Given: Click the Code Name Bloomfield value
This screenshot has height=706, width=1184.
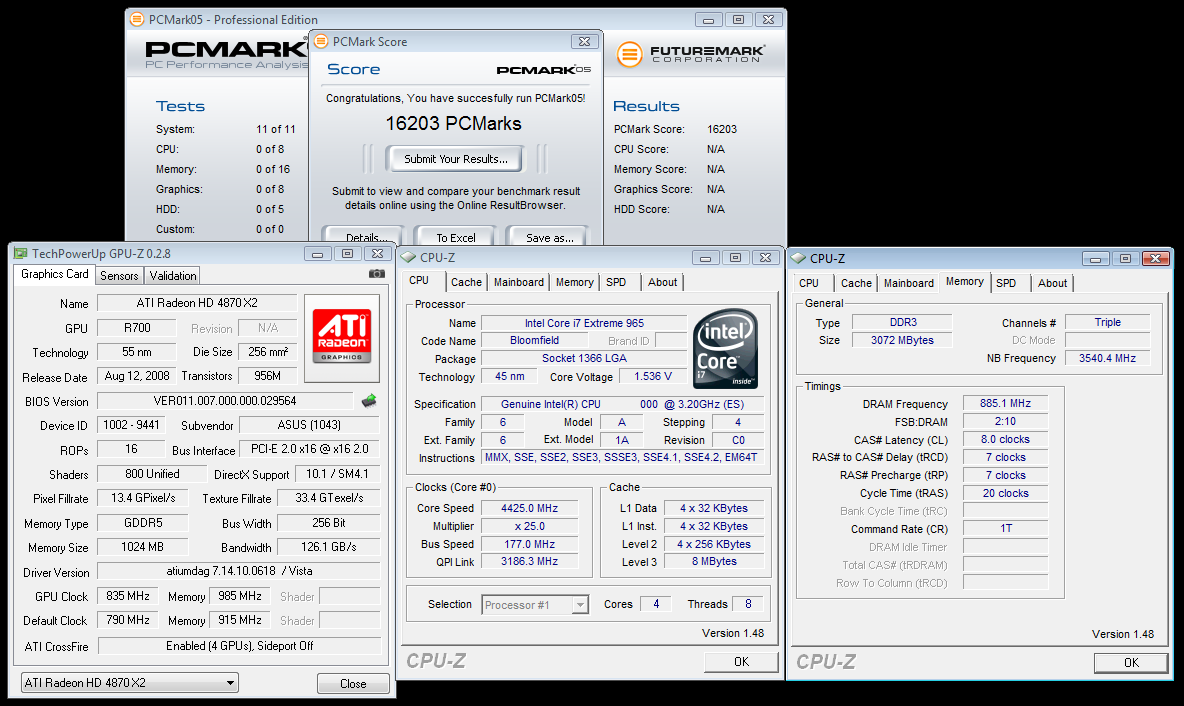Looking at the screenshot, I should click(x=535, y=341).
